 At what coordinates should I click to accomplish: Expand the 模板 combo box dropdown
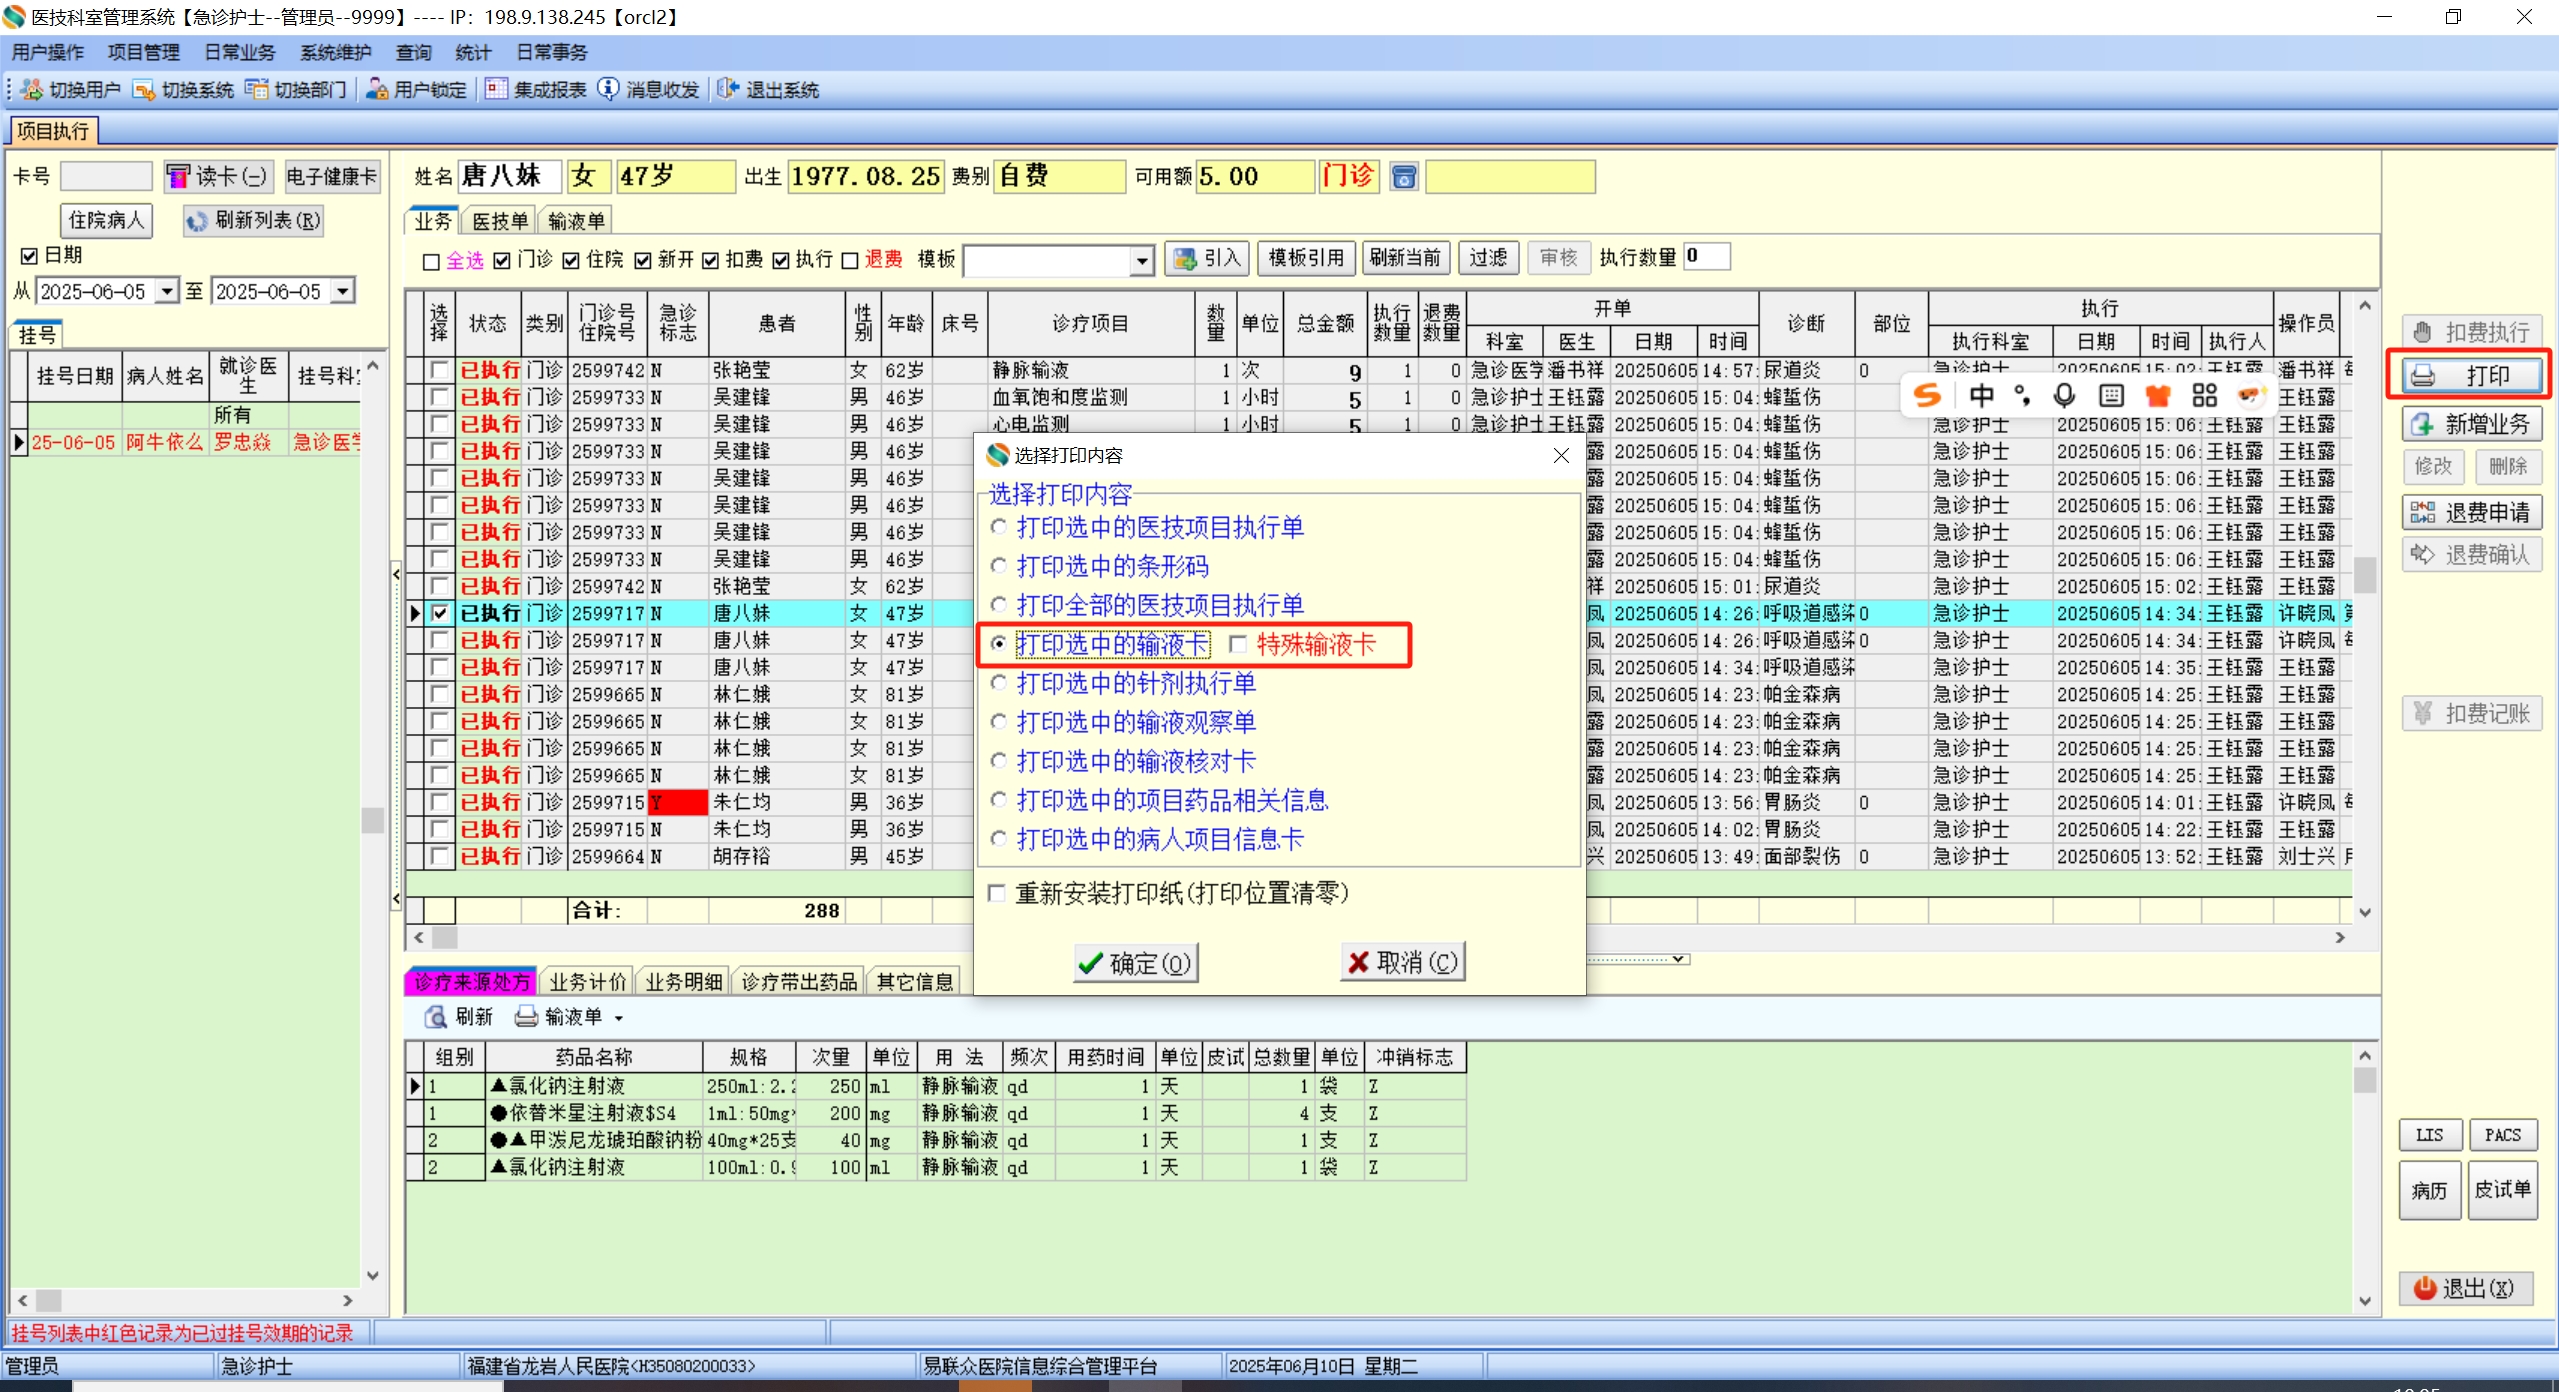[x=1141, y=261]
